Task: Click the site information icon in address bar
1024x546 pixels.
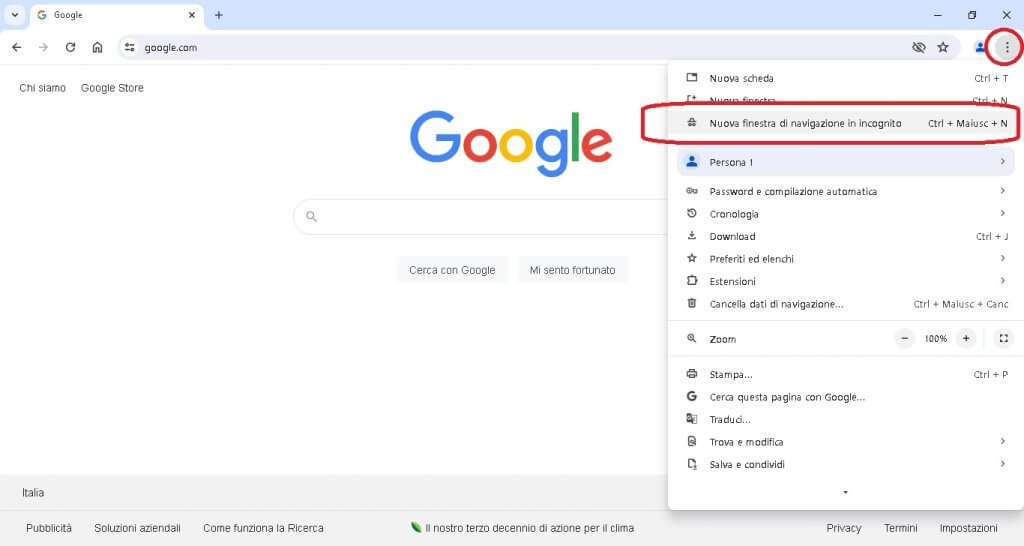Action: point(129,47)
